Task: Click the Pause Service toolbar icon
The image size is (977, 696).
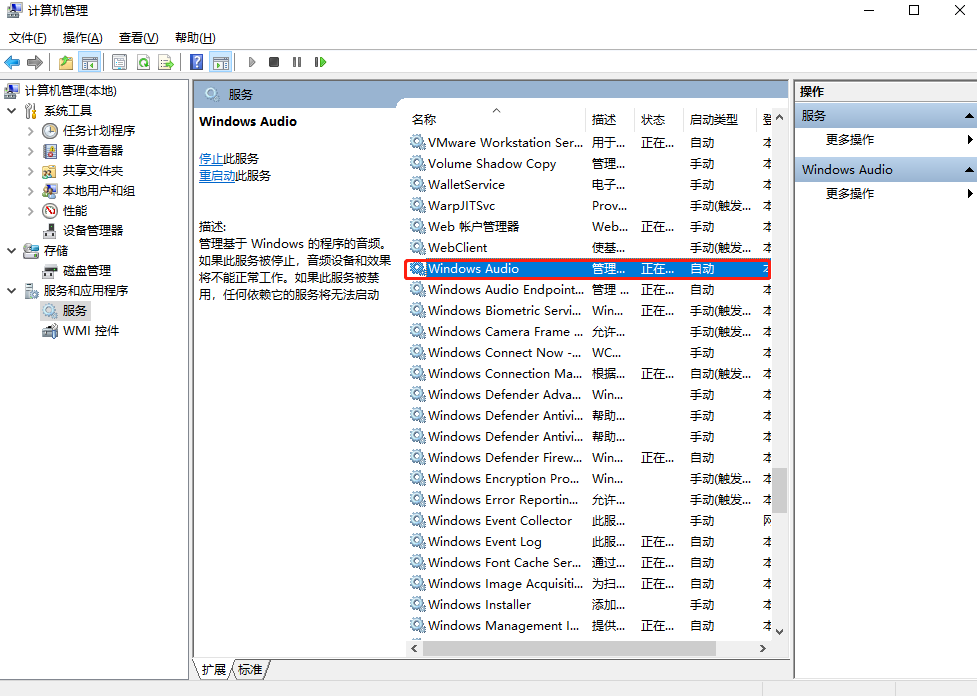Action: pos(296,61)
